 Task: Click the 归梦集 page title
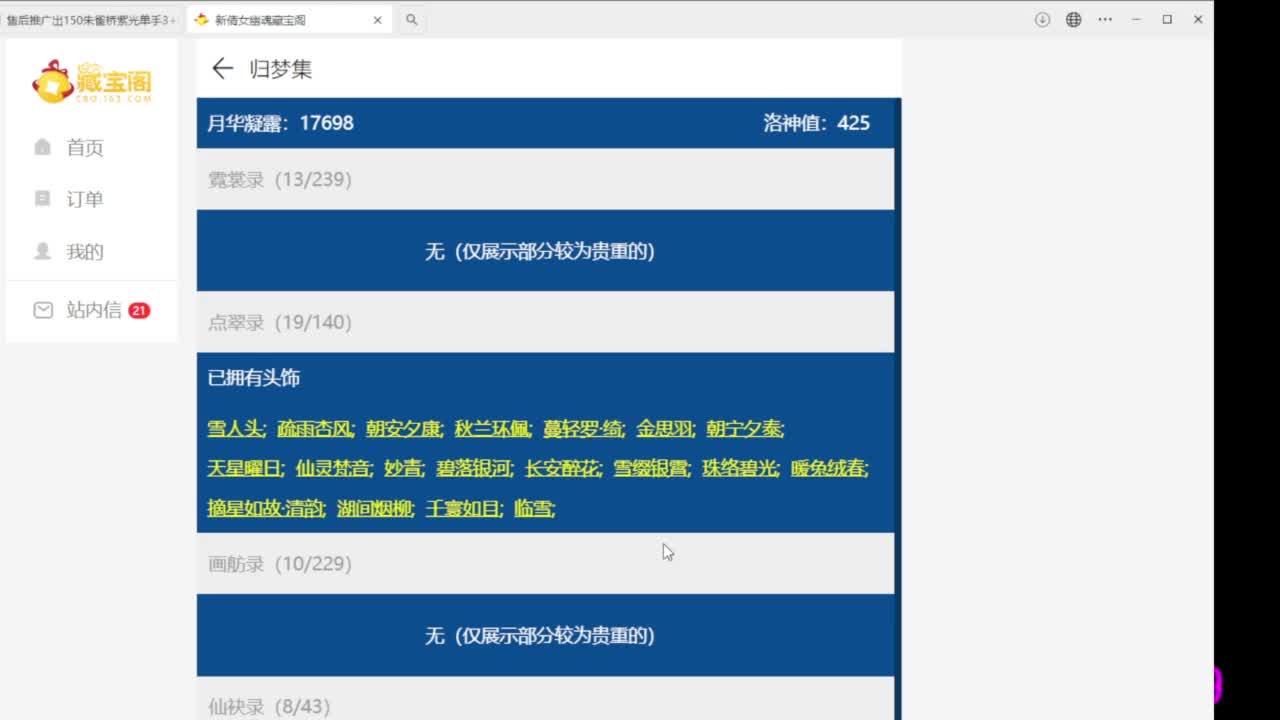[x=281, y=68]
